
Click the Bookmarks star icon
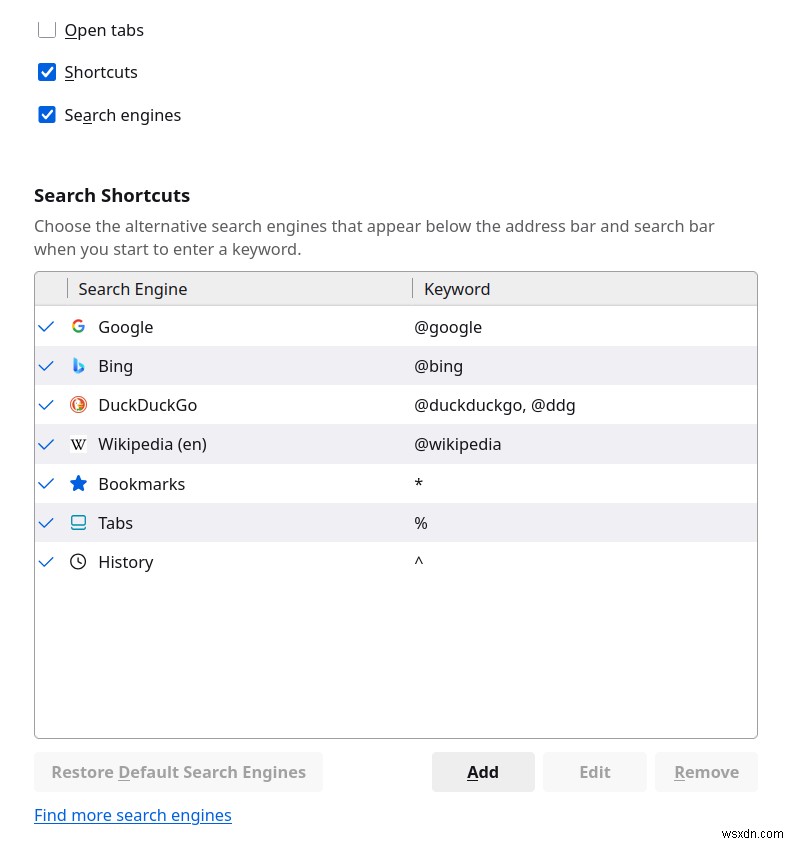click(79, 483)
